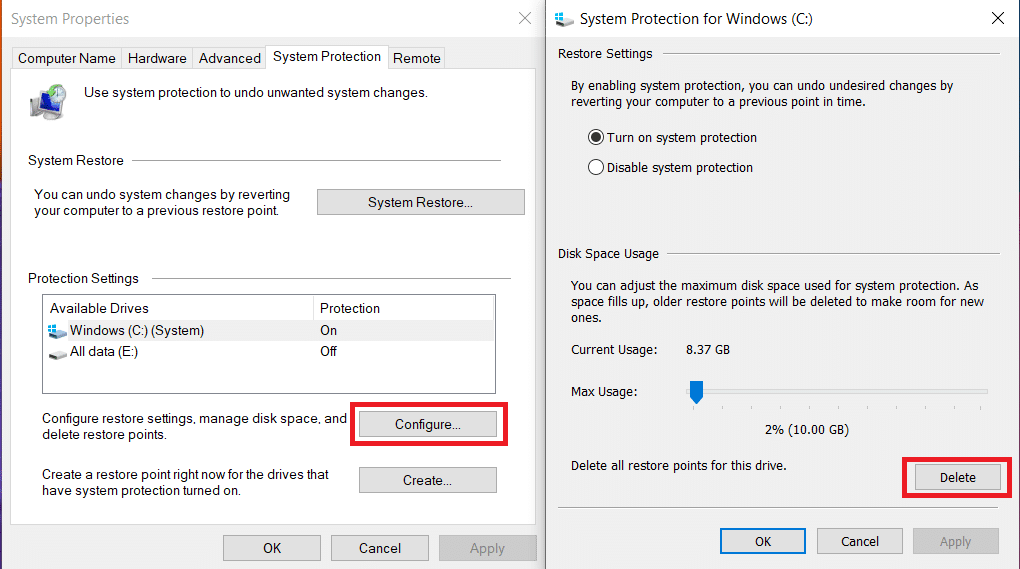Open Configure restore settings button

pyautogui.click(x=428, y=424)
